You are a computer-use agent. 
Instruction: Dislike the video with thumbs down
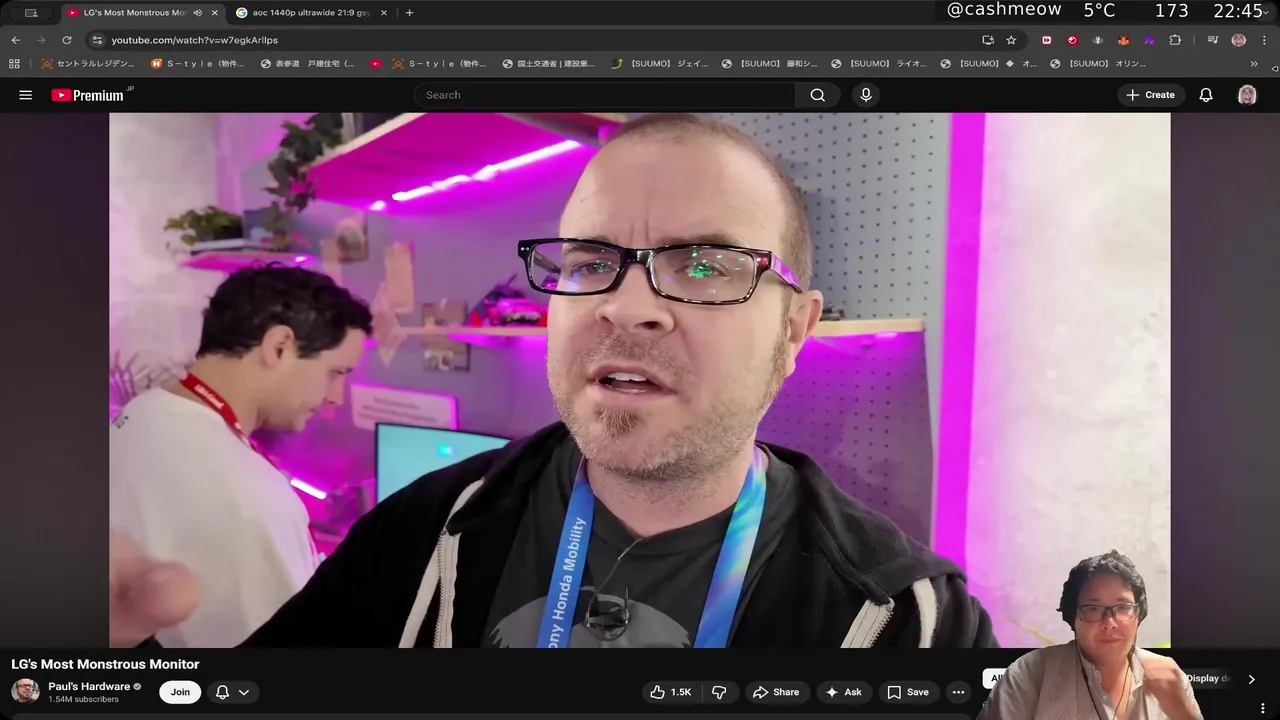pos(719,692)
